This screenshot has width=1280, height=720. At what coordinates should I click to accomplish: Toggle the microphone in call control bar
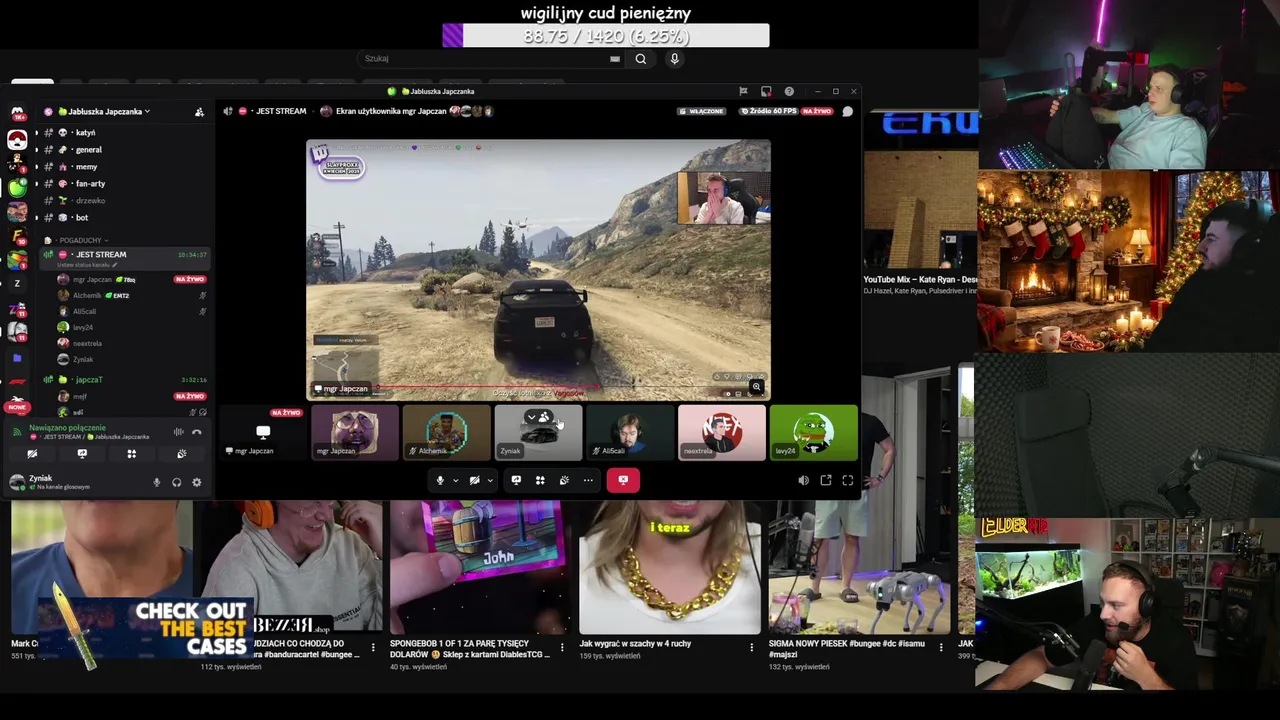[440, 480]
